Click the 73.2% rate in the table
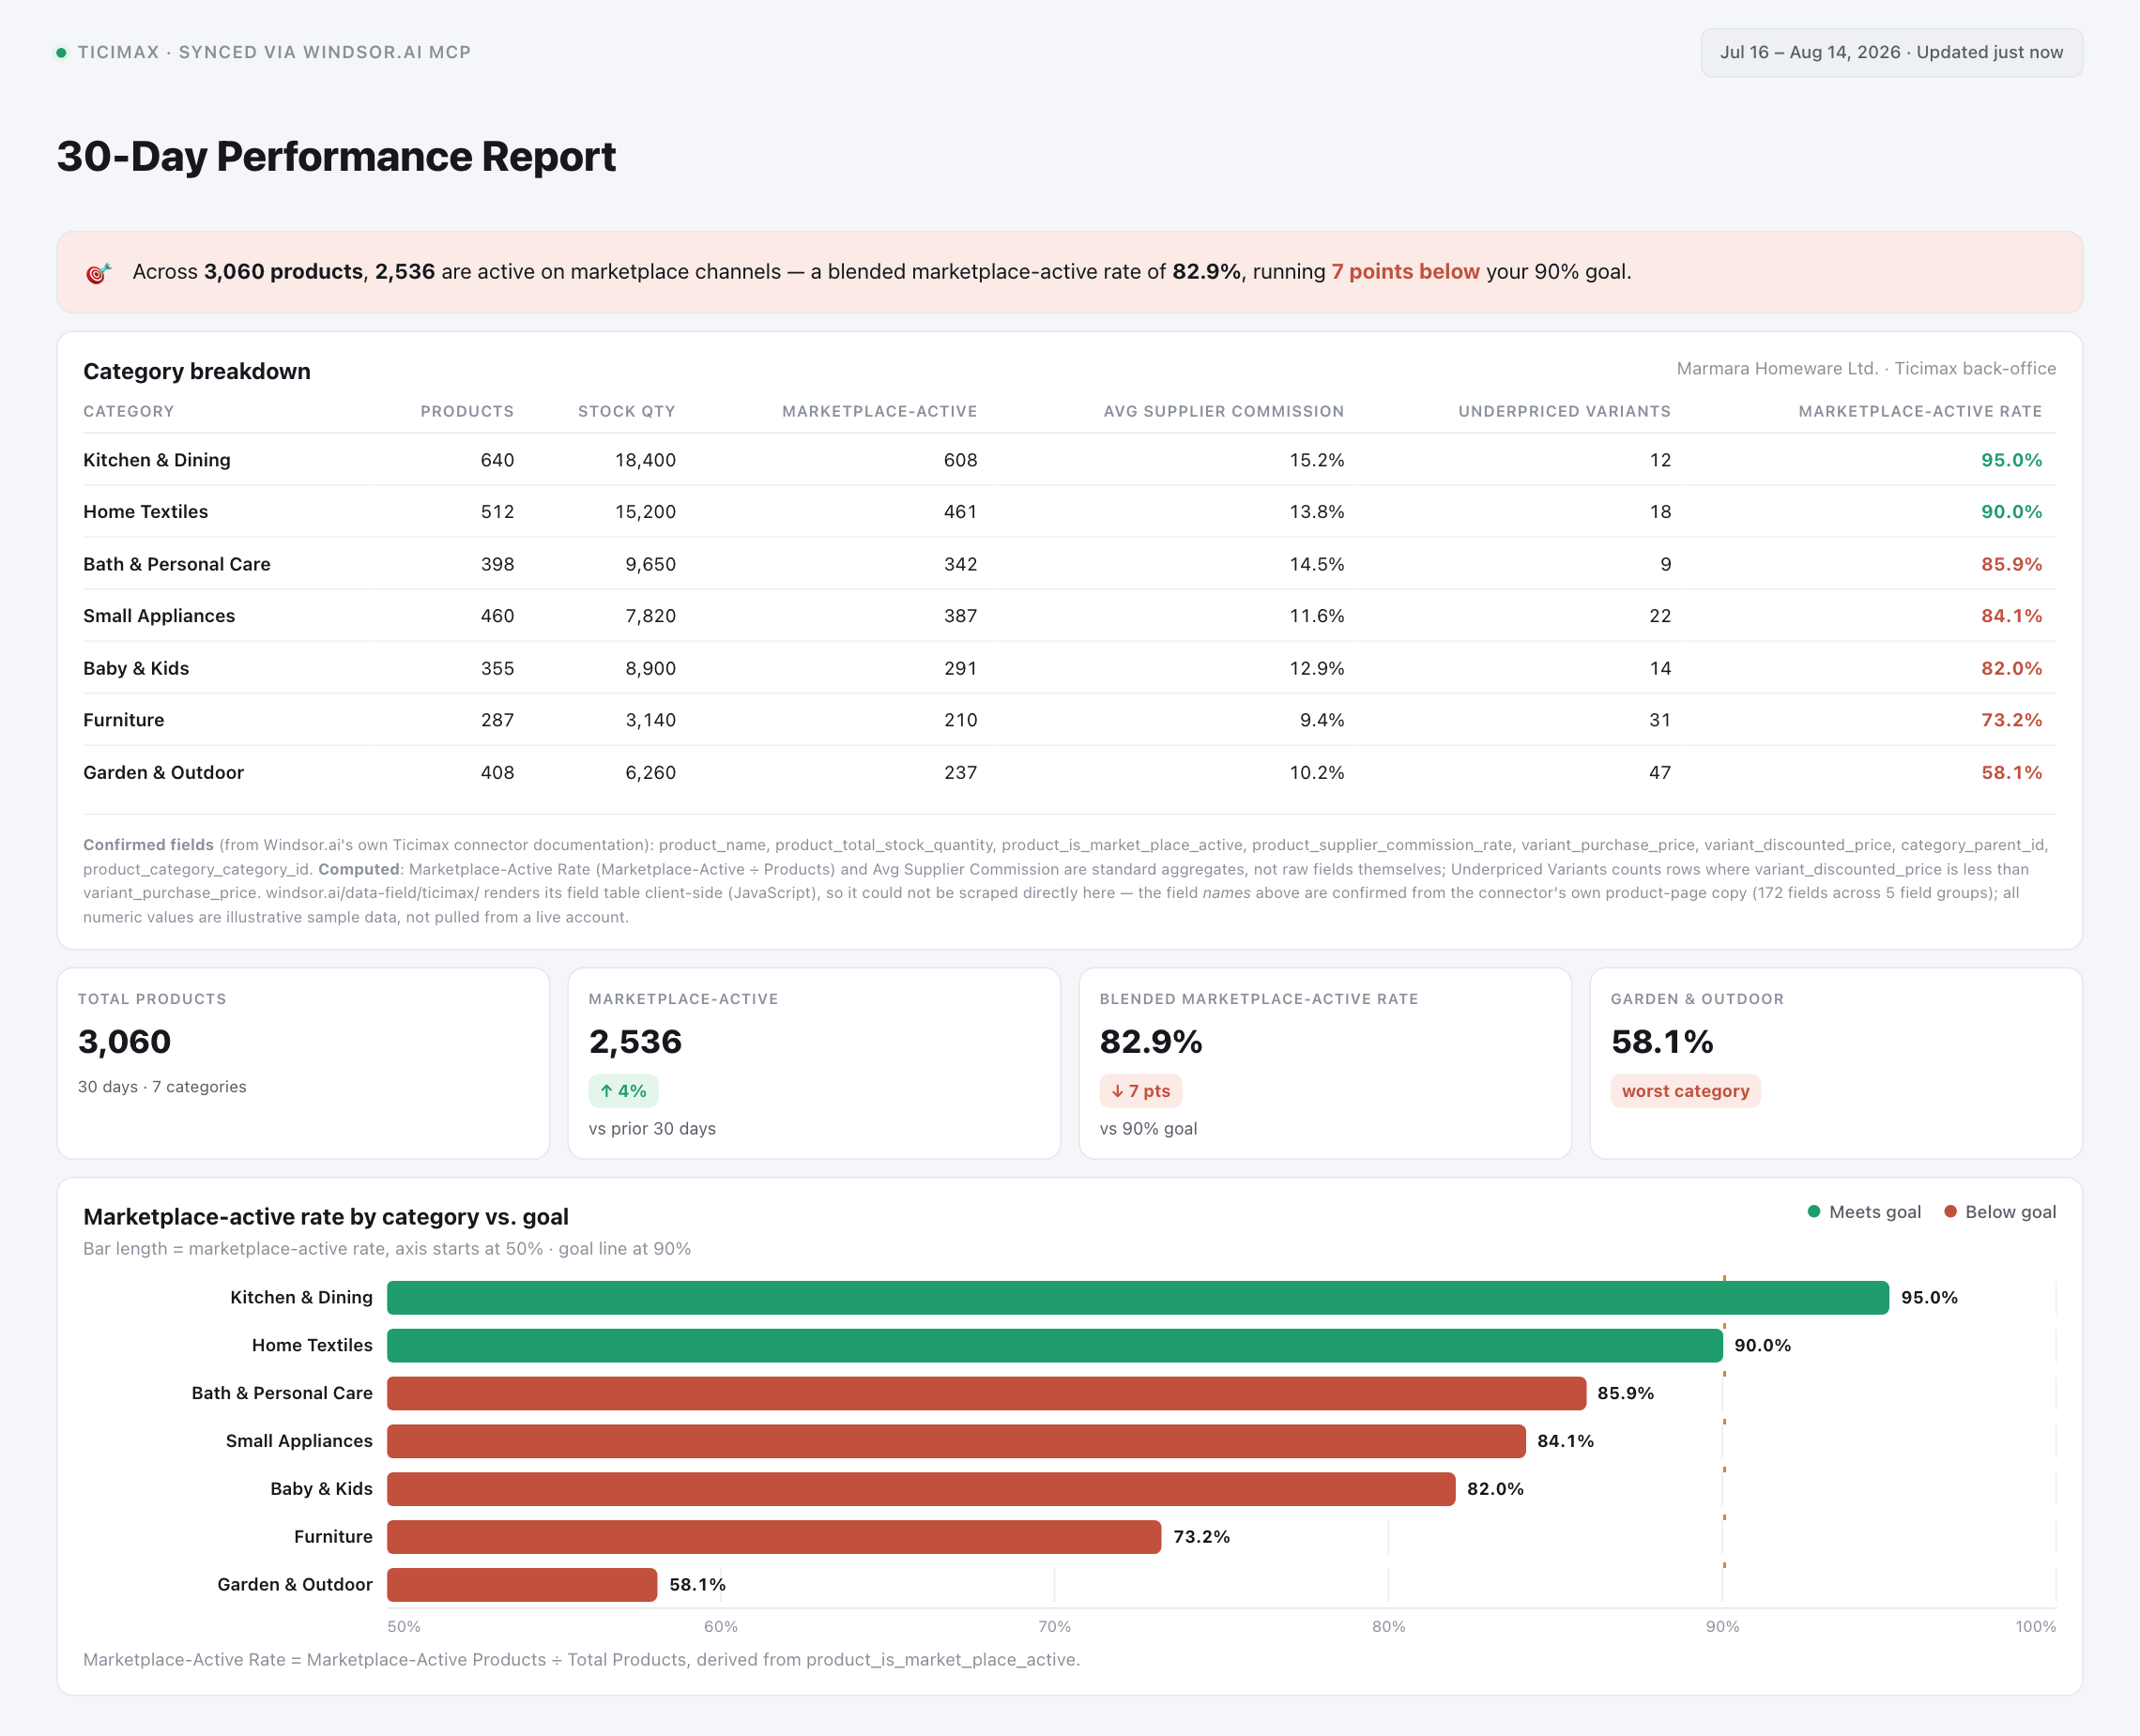Screen dimensions: 2140x1736 pos(2011,720)
